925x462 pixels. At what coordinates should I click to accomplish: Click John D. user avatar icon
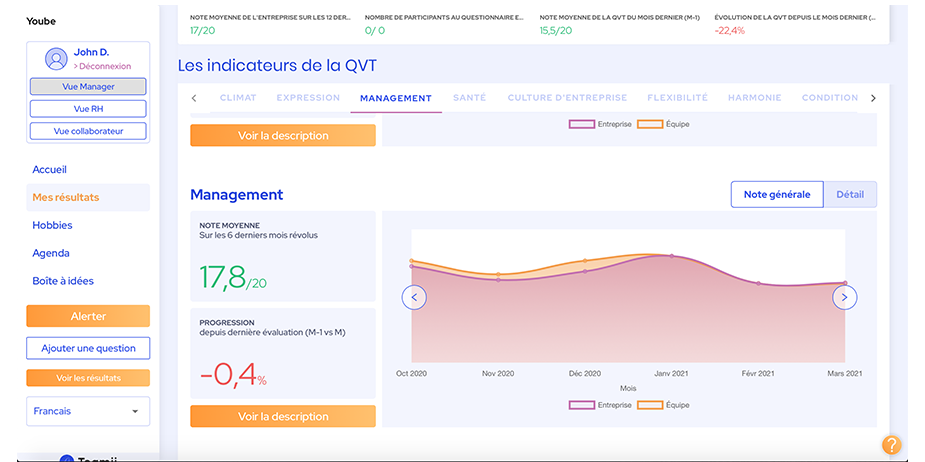(57, 58)
